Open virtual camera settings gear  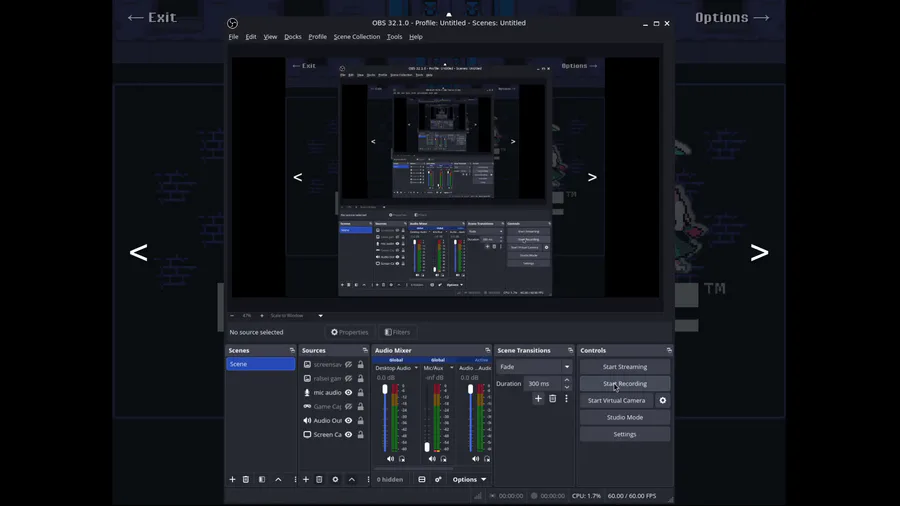[663, 400]
